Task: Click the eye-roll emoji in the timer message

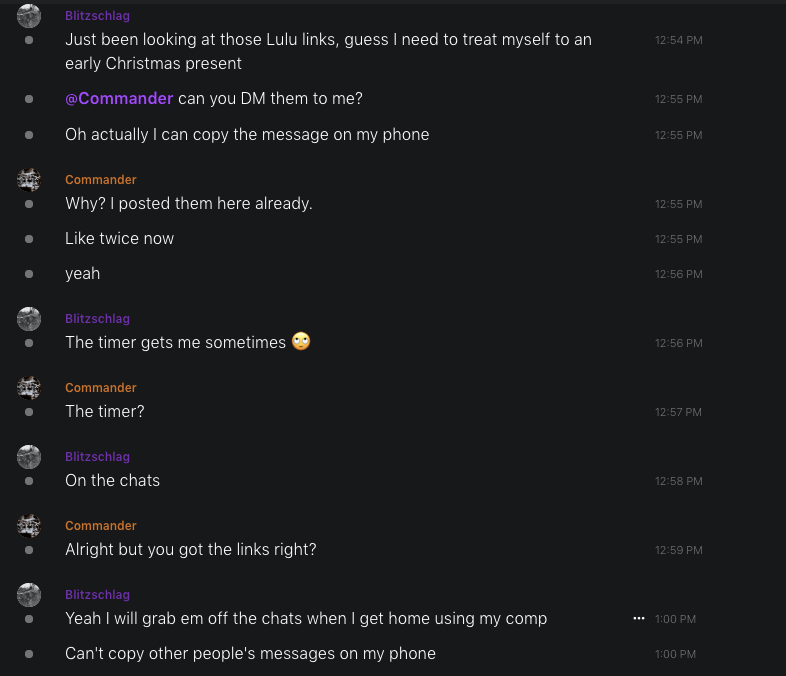Action: click(301, 342)
